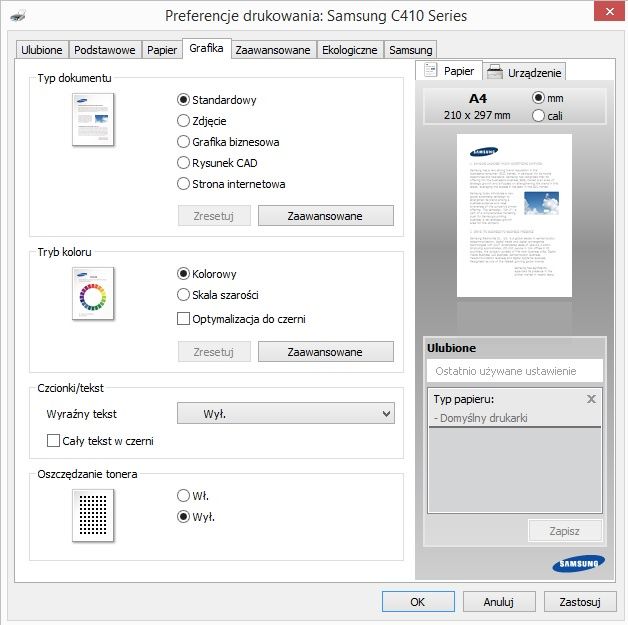Select the Grafika tab
The image size is (628, 625).
pos(207,48)
